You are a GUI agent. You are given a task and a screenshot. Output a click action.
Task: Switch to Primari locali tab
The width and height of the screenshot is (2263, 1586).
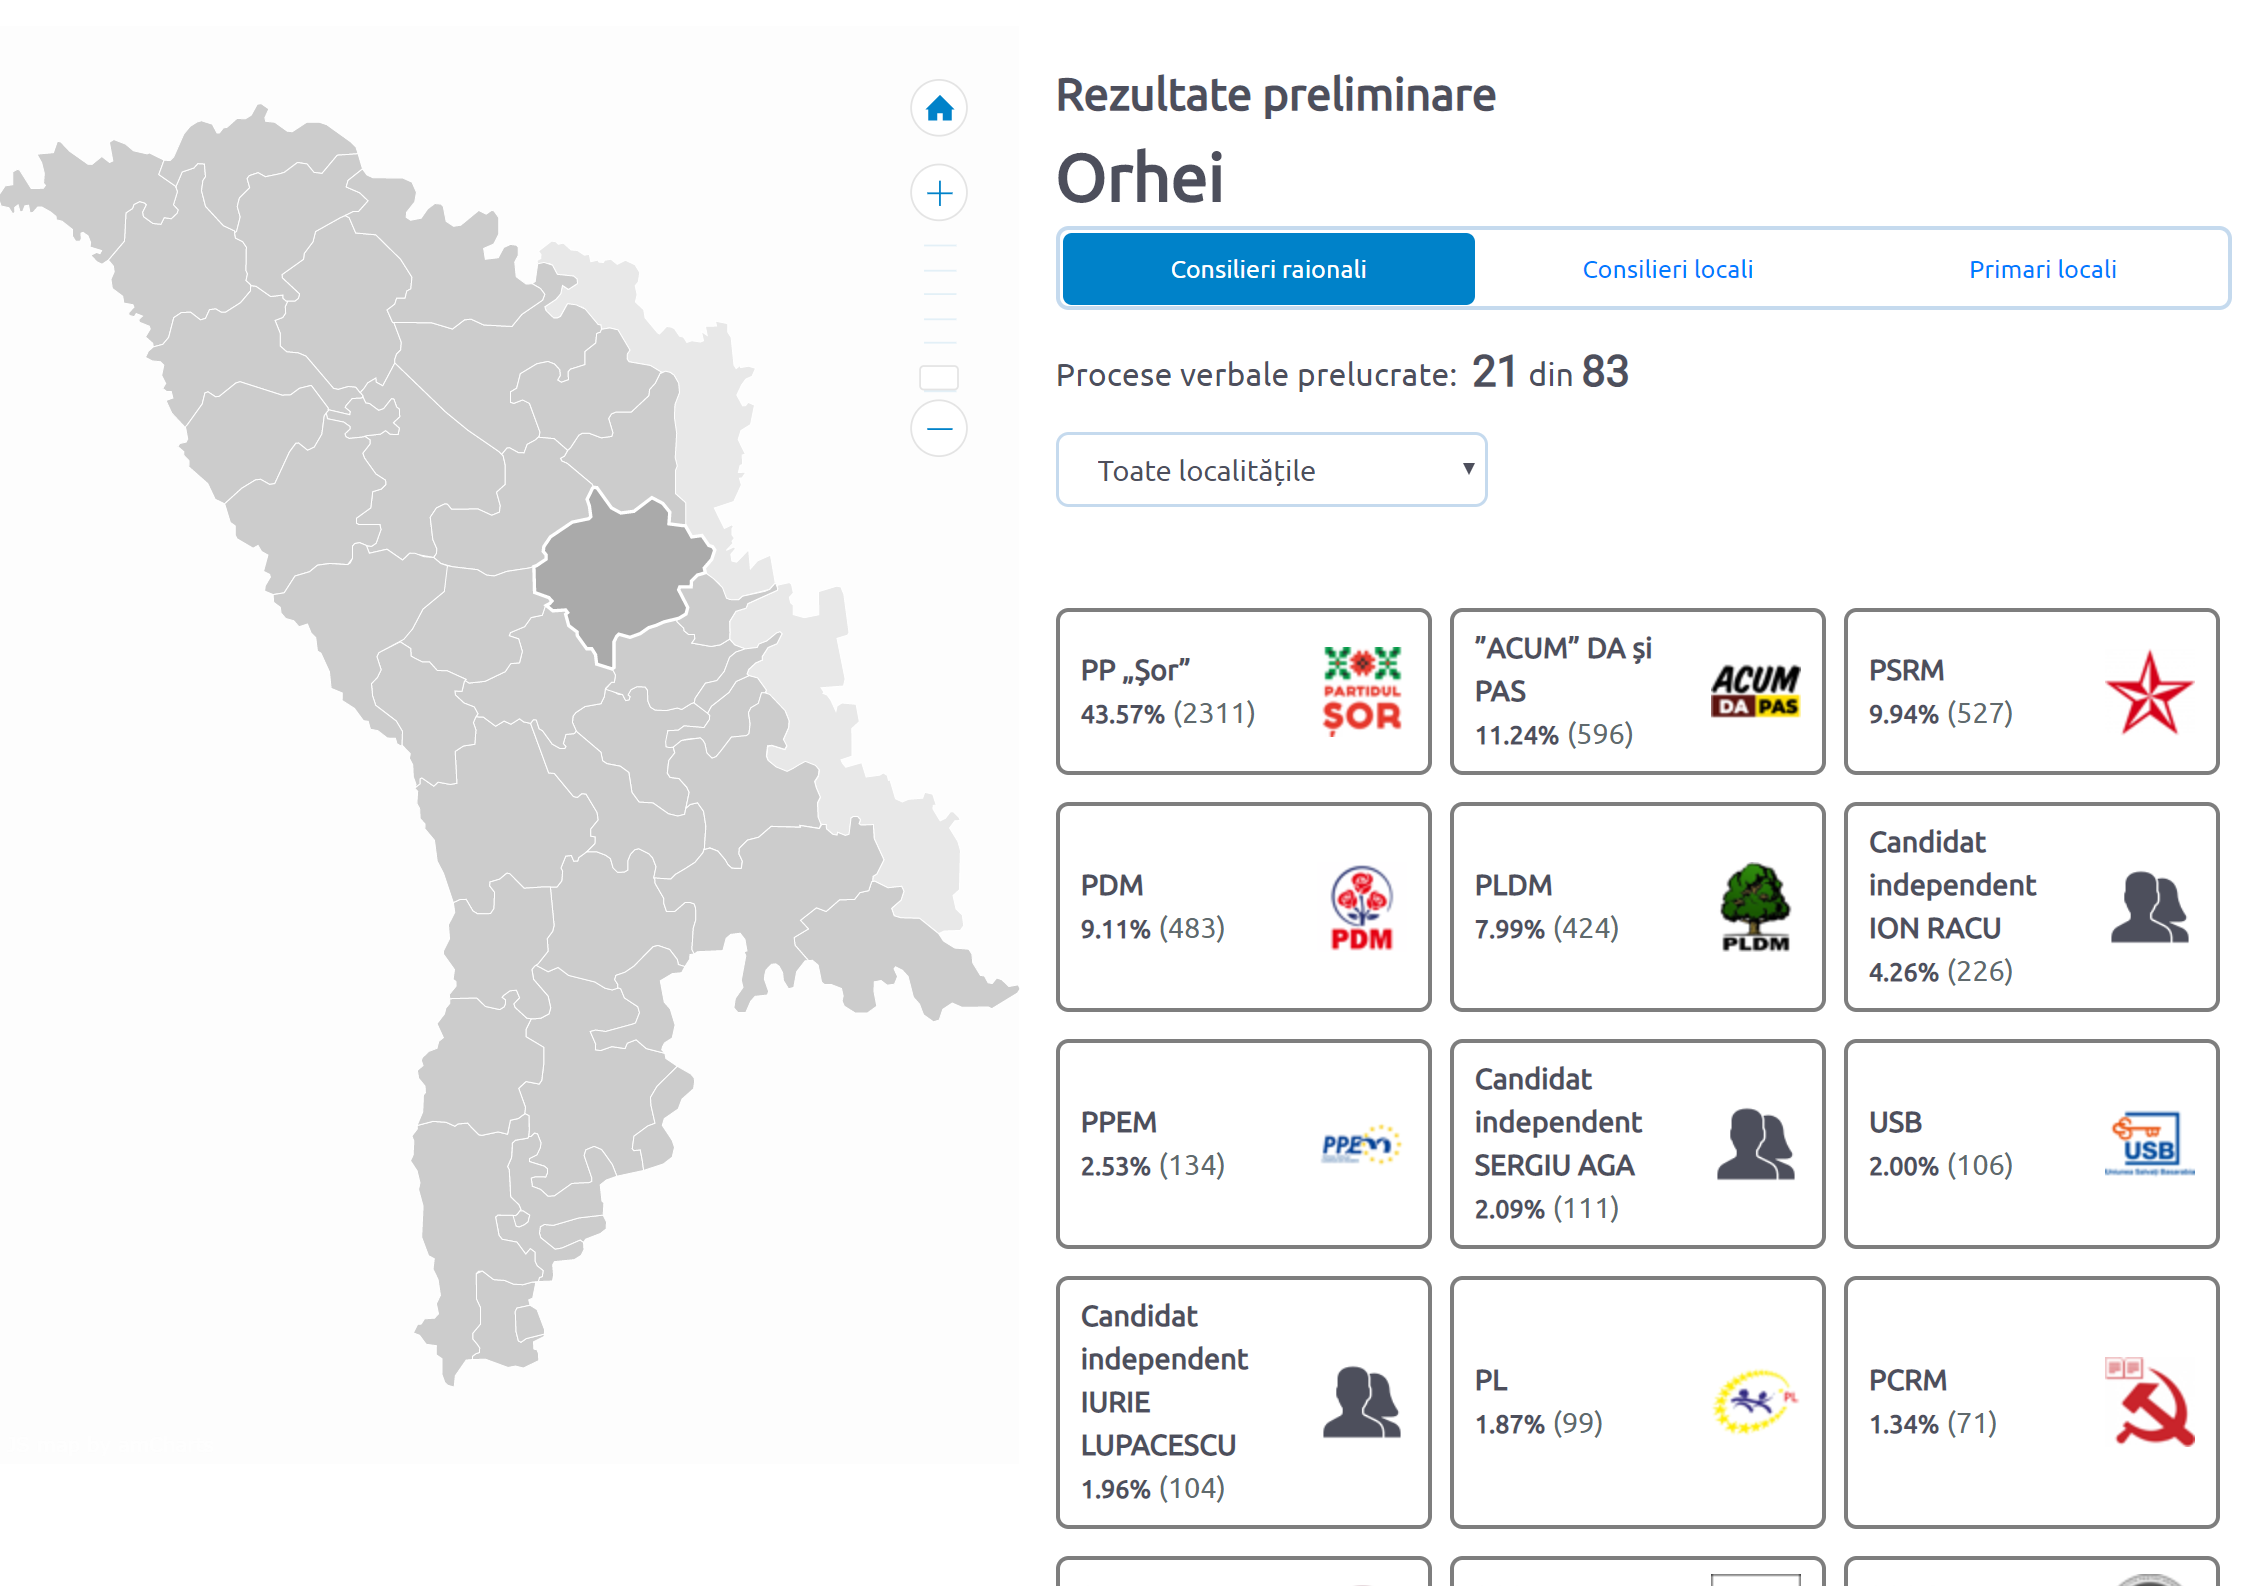(2042, 269)
